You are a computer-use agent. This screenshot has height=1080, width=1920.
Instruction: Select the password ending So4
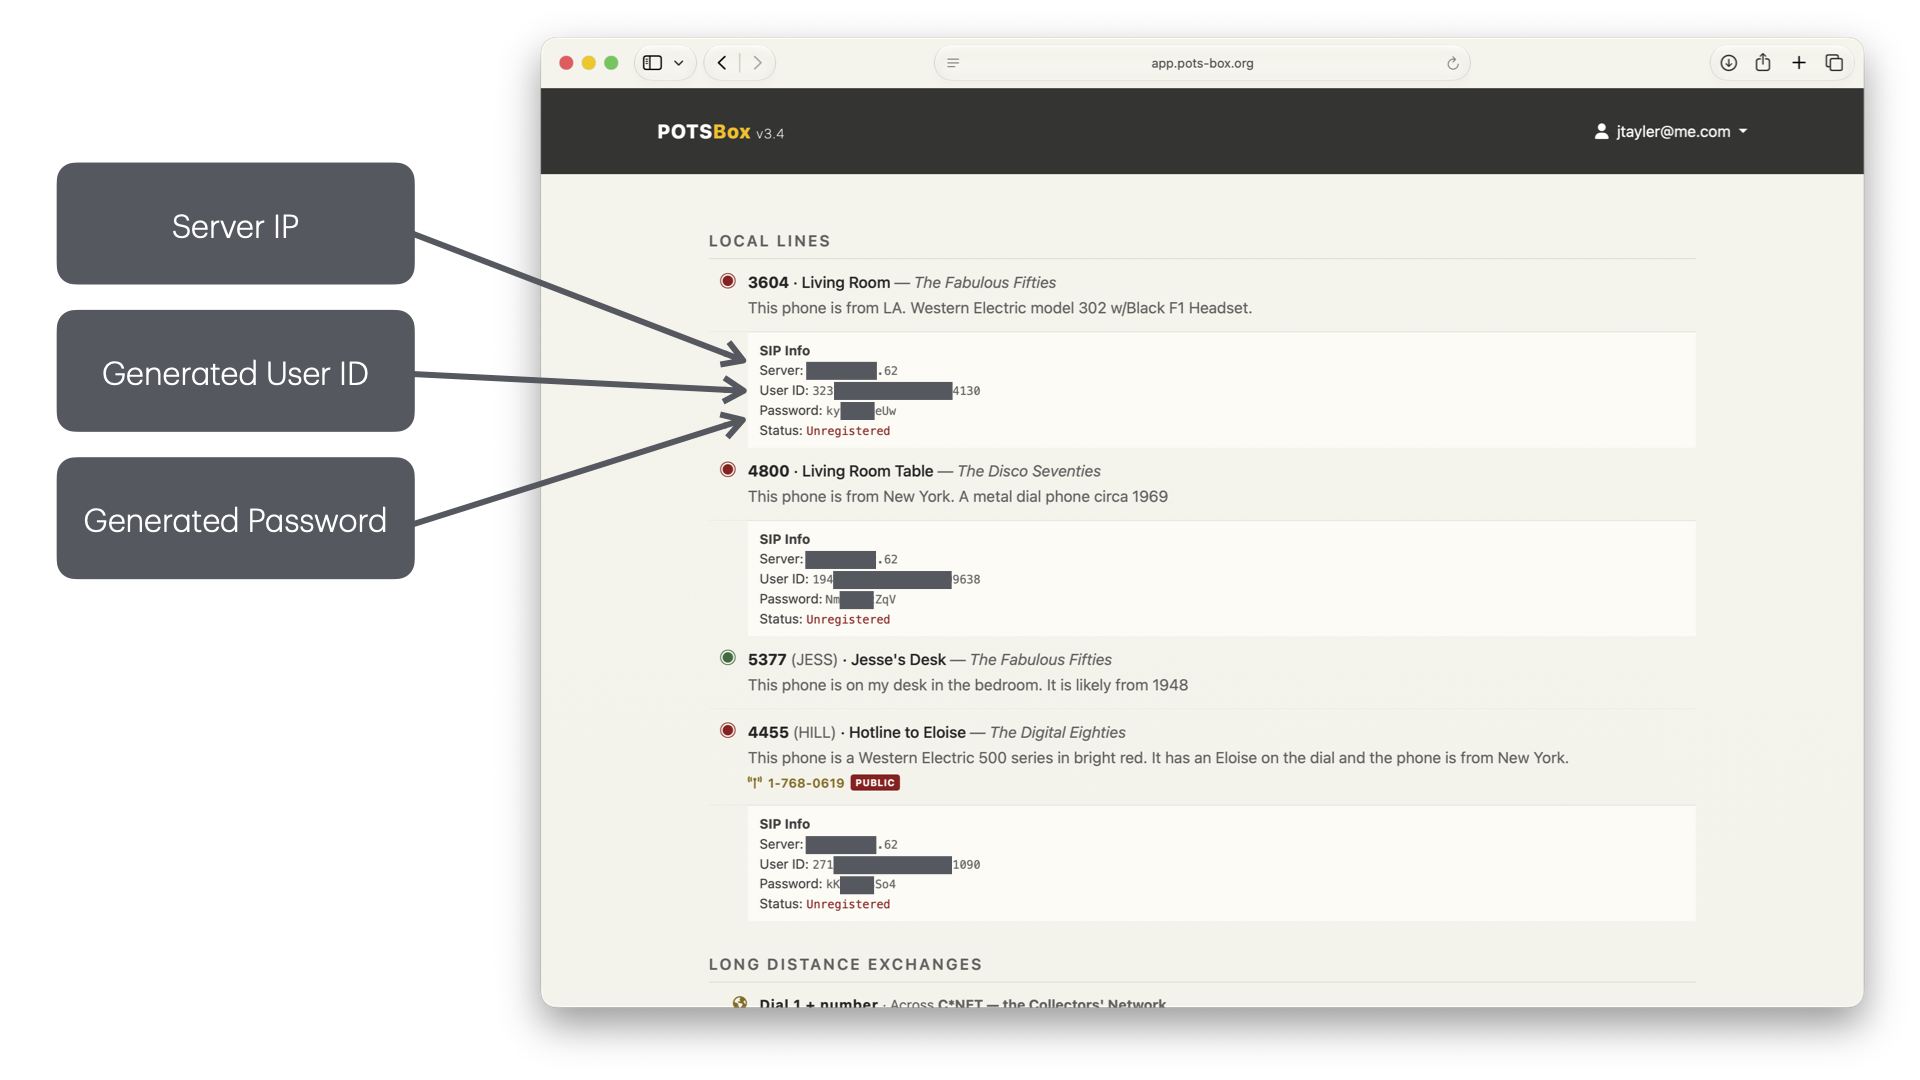point(861,884)
